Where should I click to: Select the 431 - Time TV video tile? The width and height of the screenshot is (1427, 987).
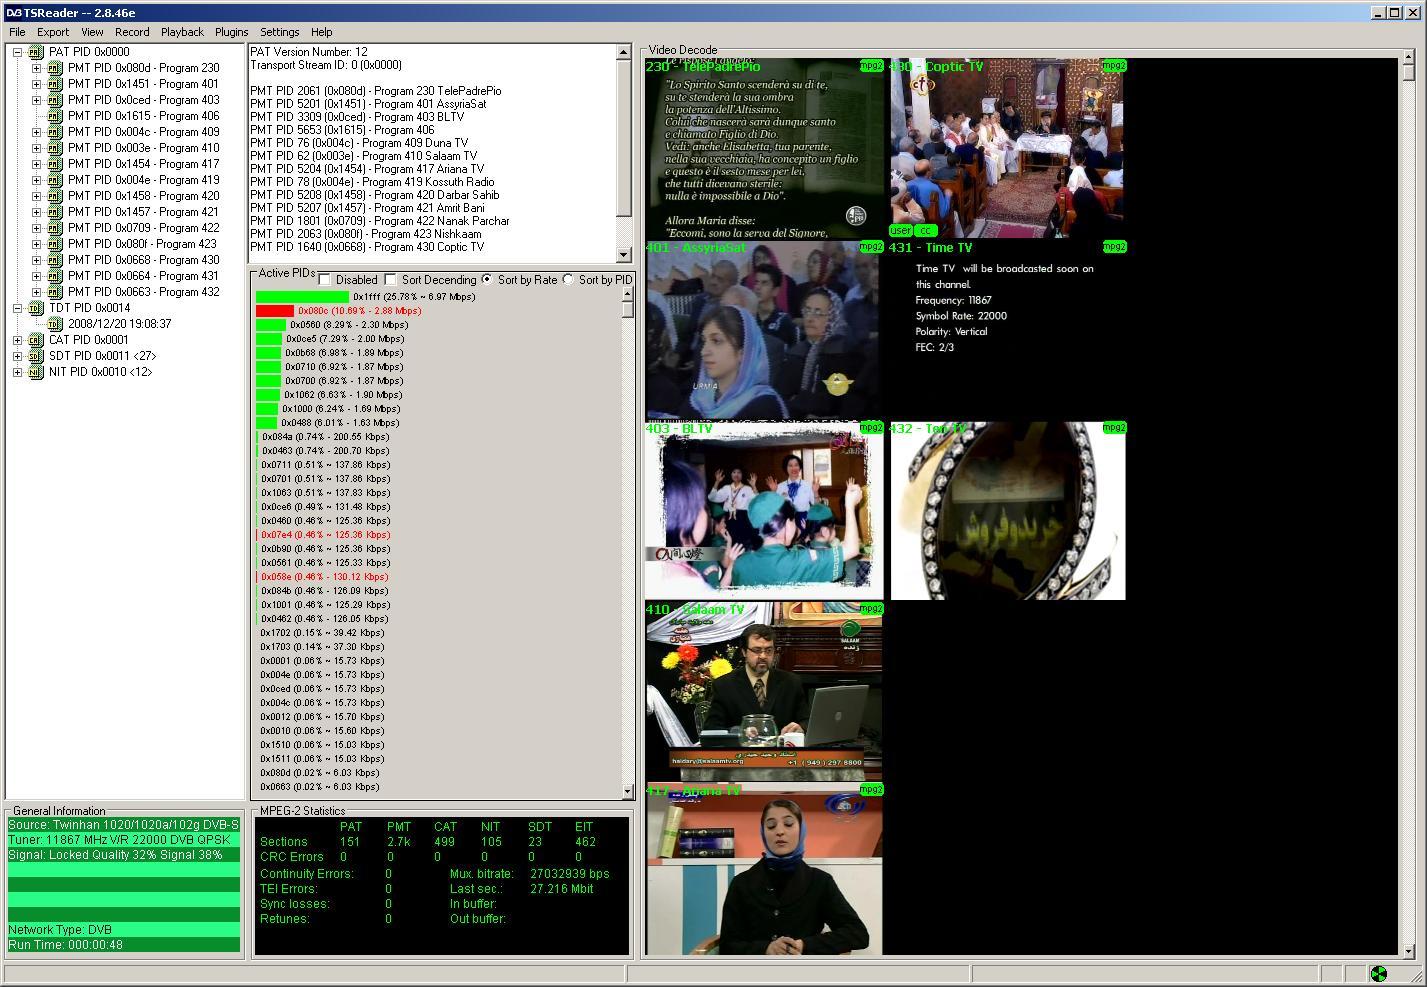1008,329
